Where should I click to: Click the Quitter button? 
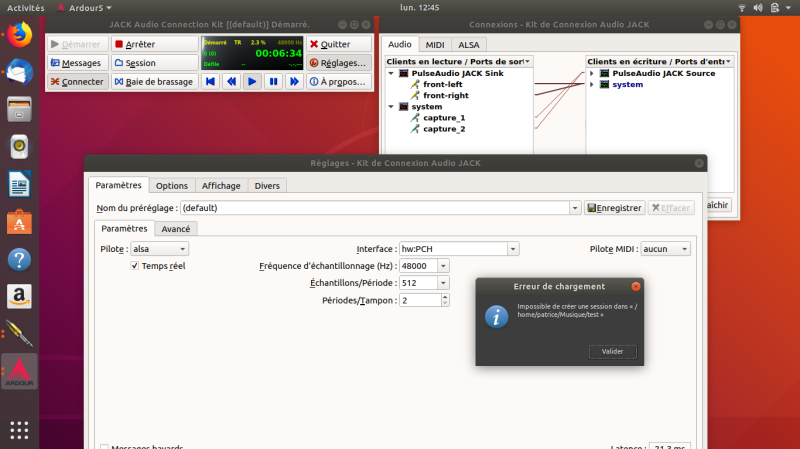click(339, 44)
